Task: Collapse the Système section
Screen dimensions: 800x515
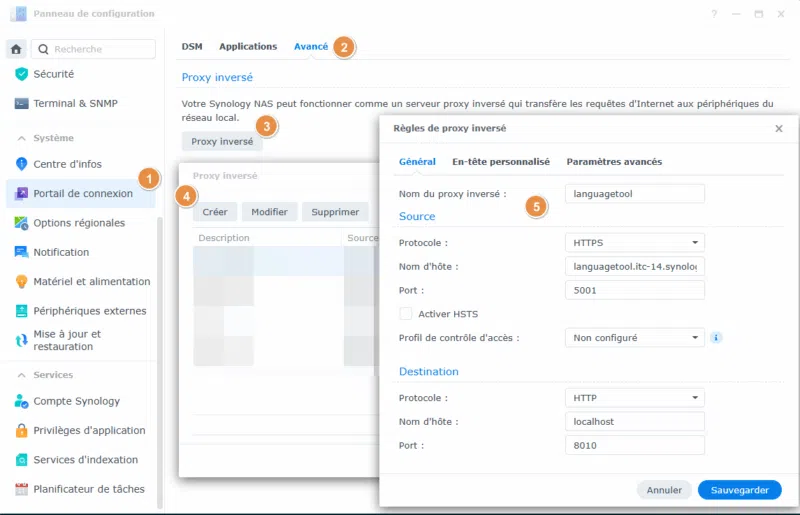Action: (21, 138)
